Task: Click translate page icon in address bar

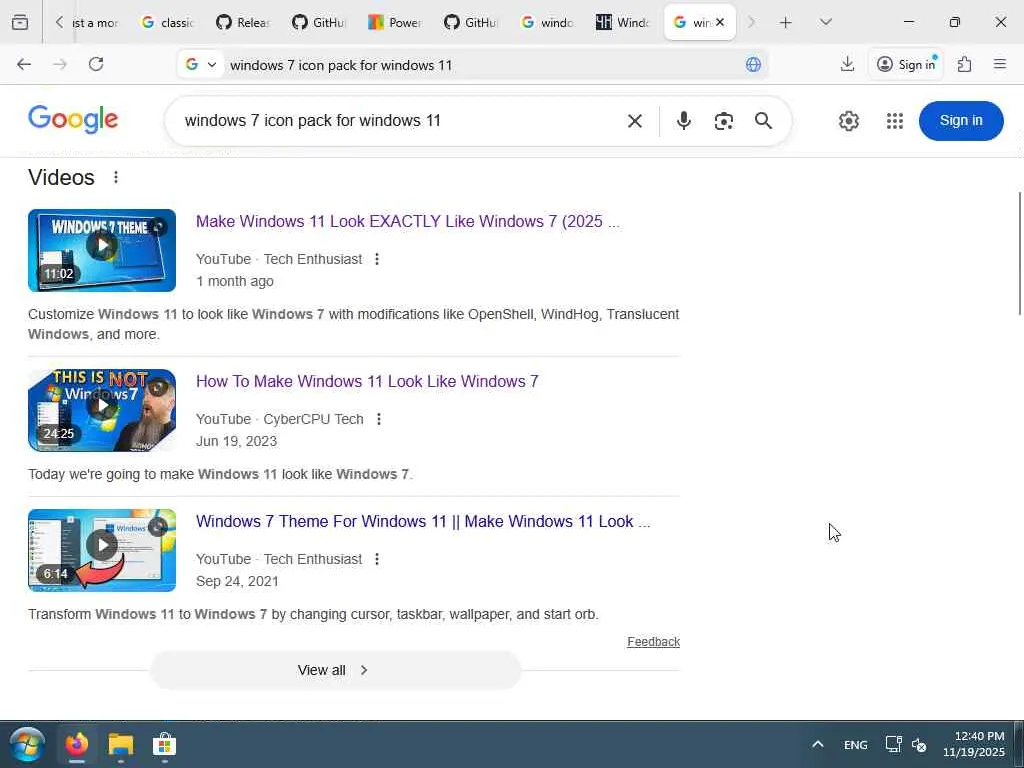Action: 753,64
